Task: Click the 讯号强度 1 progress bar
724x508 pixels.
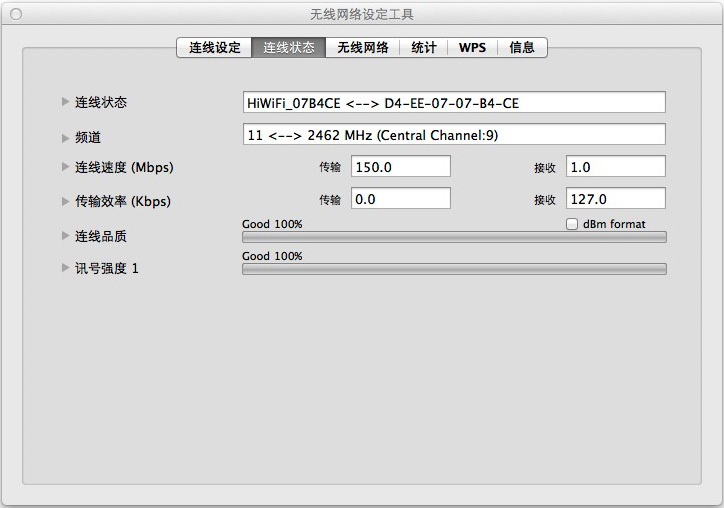Action: coord(454,269)
